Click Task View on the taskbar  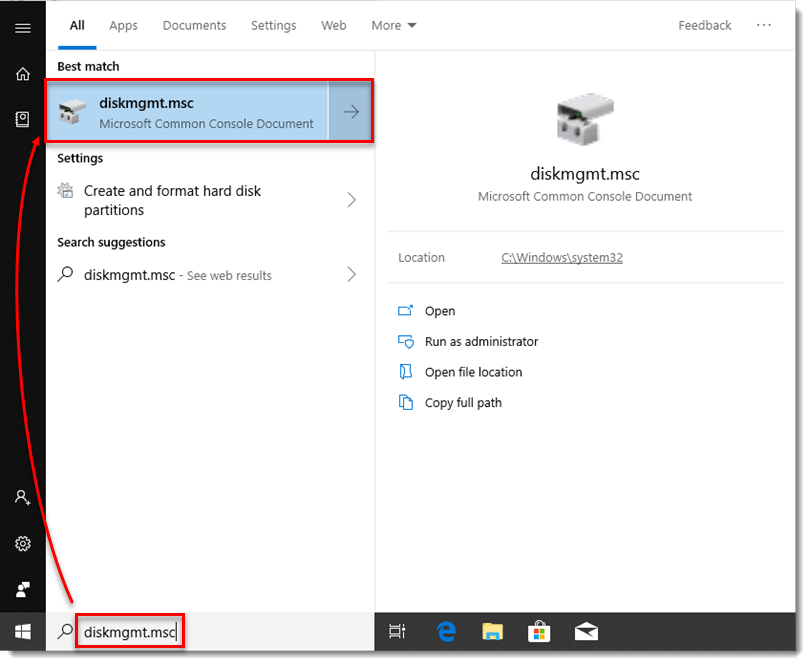pyautogui.click(x=397, y=631)
